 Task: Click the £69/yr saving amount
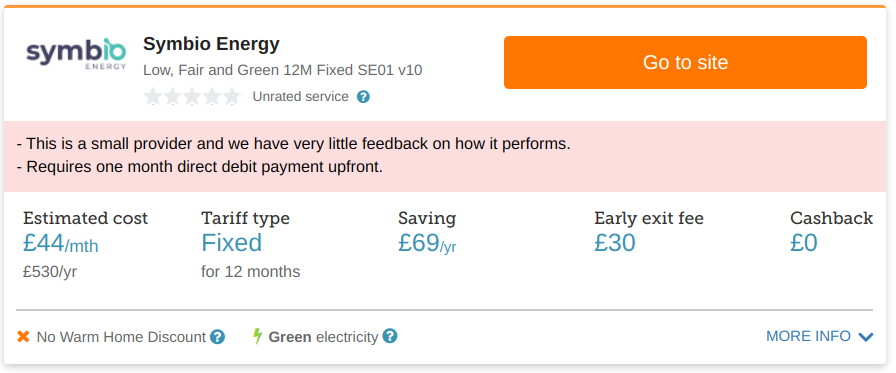click(427, 244)
